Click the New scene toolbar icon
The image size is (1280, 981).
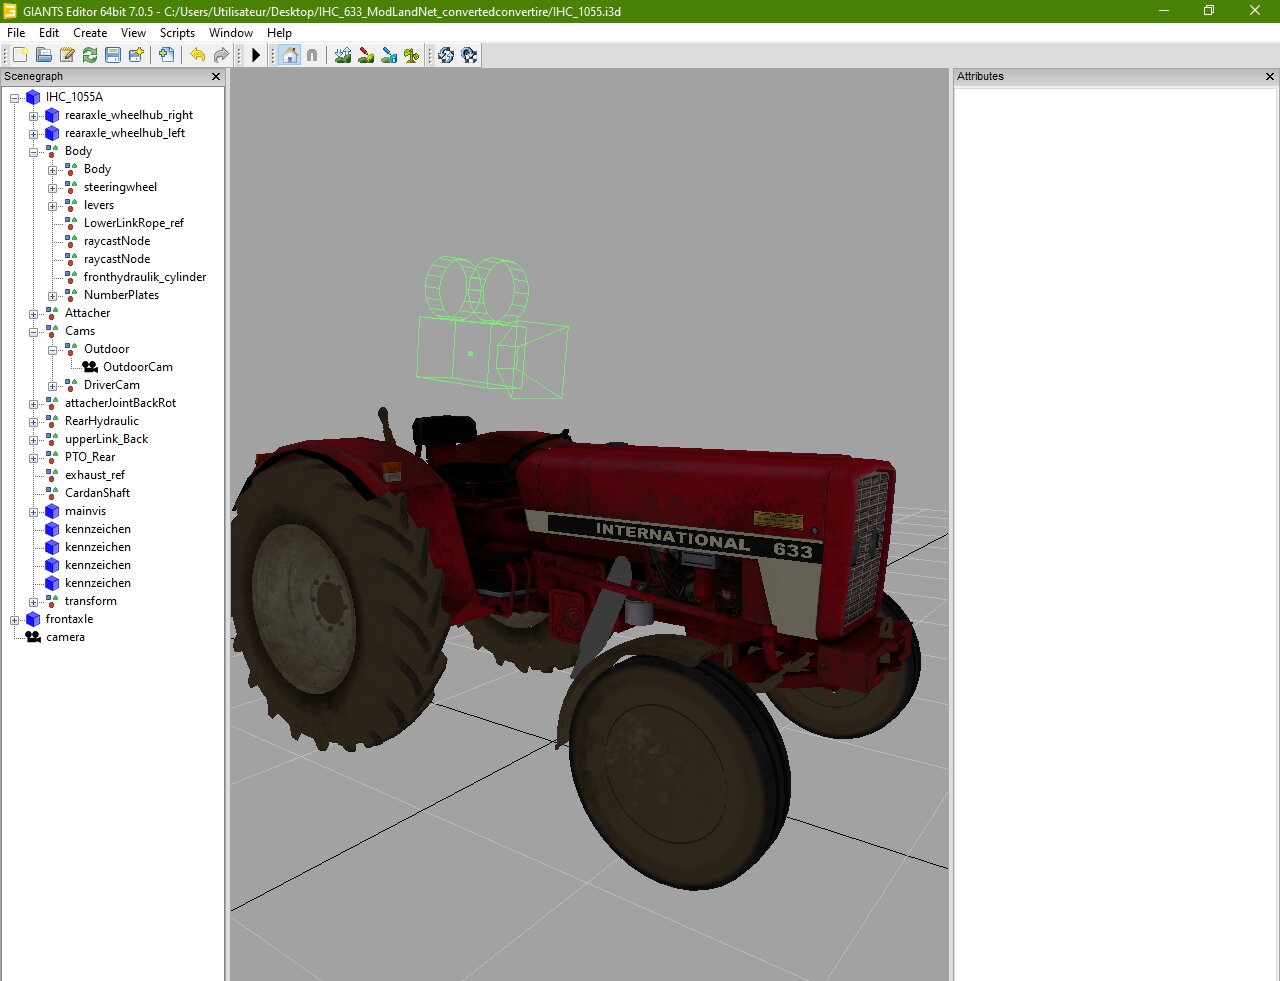pos(20,55)
